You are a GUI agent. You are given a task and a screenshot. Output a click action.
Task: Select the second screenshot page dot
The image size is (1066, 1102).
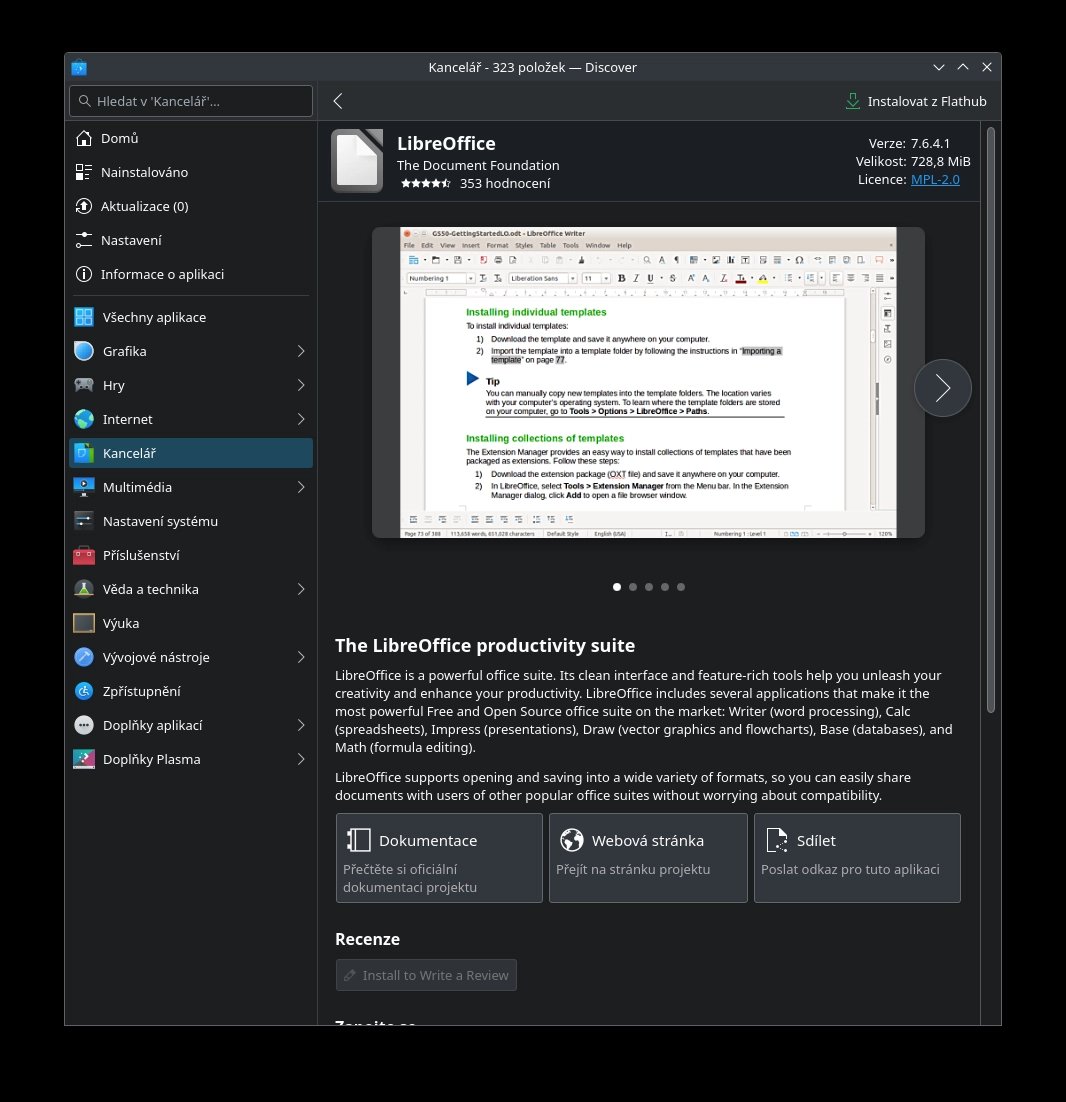pyautogui.click(x=633, y=587)
